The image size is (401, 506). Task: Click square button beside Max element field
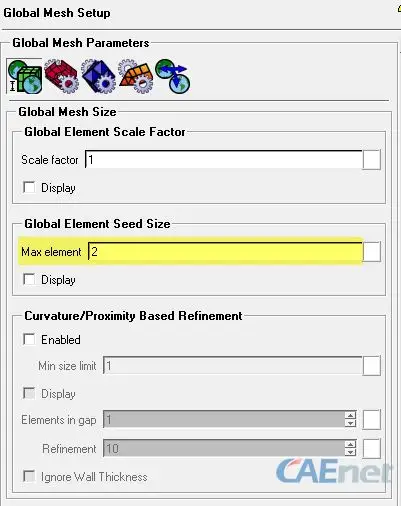(372, 252)
